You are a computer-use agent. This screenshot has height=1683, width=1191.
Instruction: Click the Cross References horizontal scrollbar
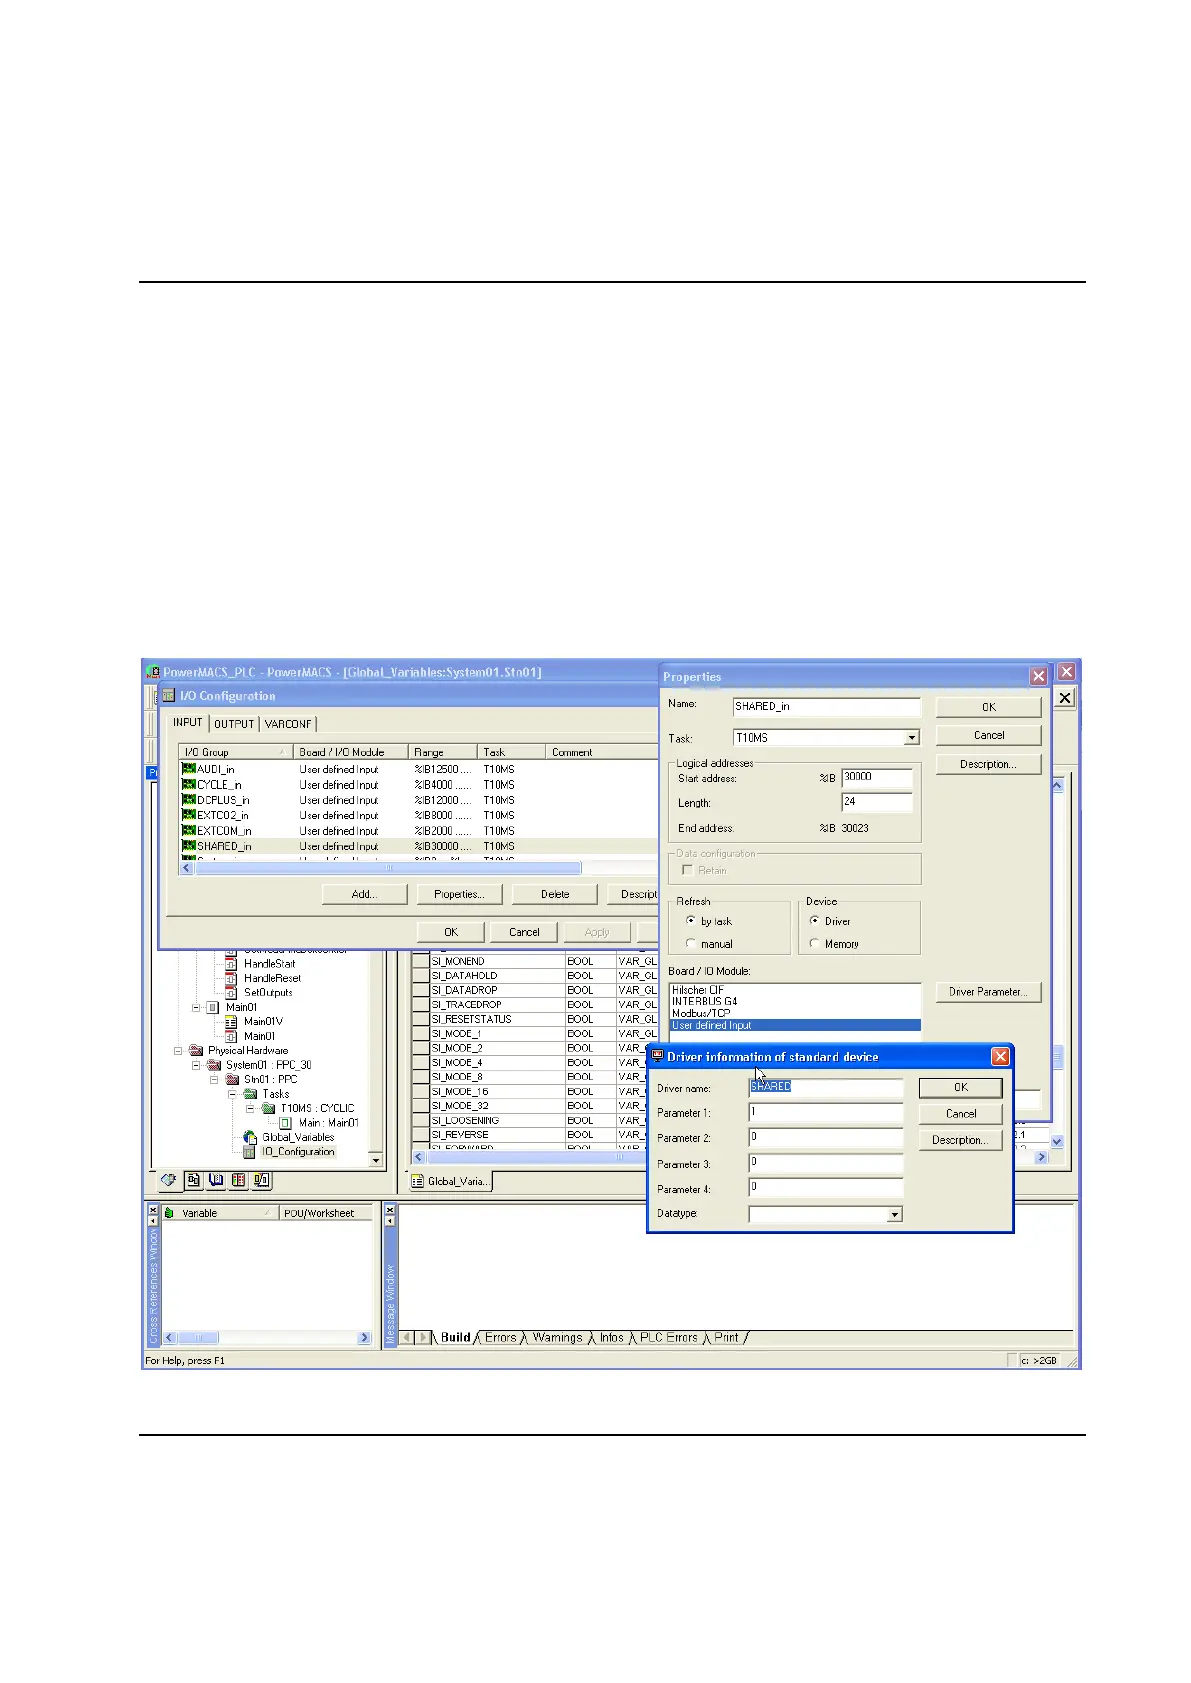[x=200, y=1337]
